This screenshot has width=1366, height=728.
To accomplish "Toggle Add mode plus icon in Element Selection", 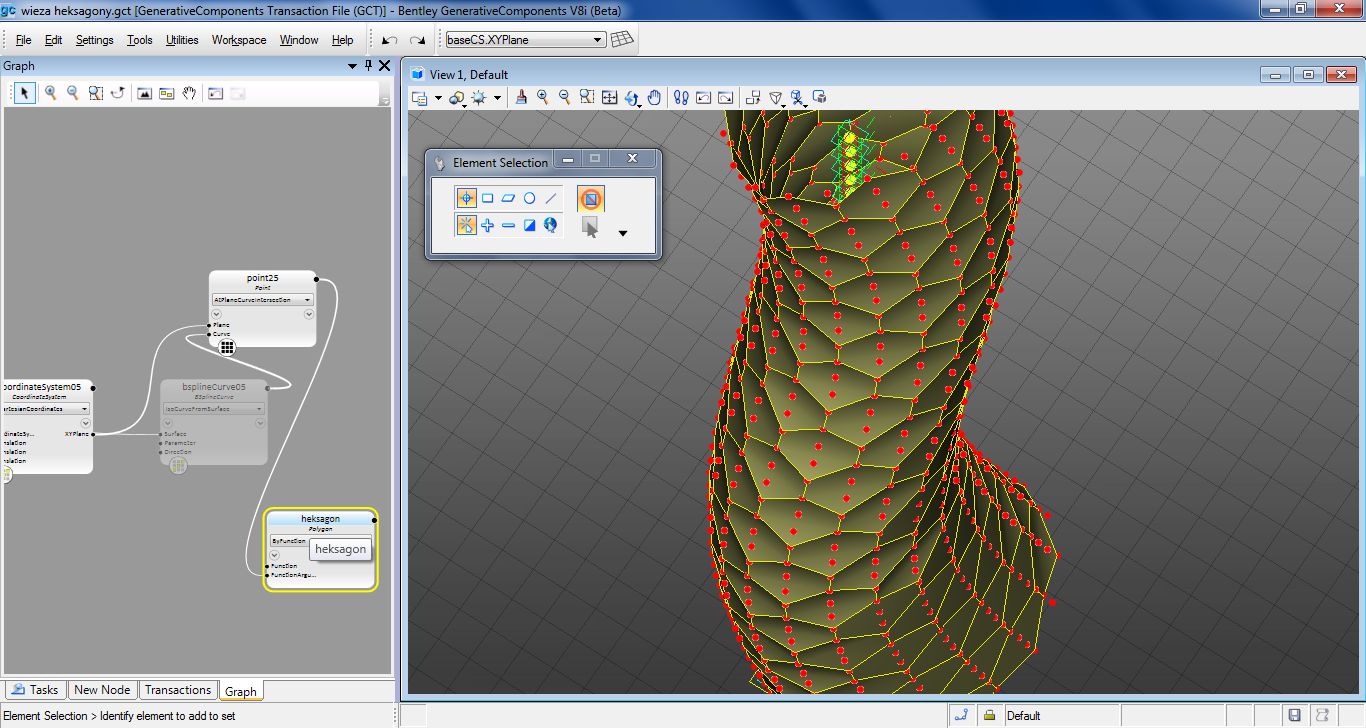I will pos(487,225).
